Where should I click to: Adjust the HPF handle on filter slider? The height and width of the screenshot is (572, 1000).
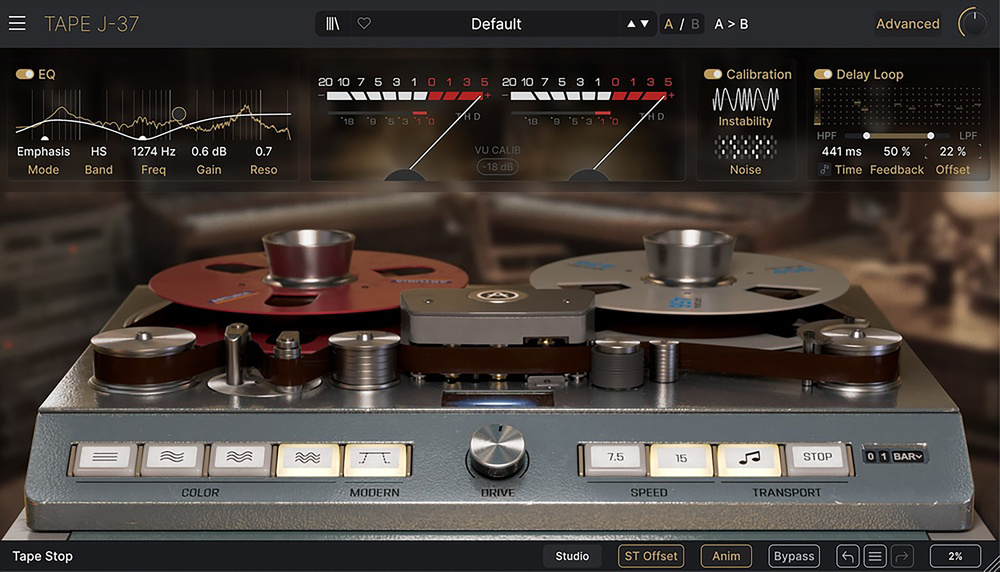point(866,135)
